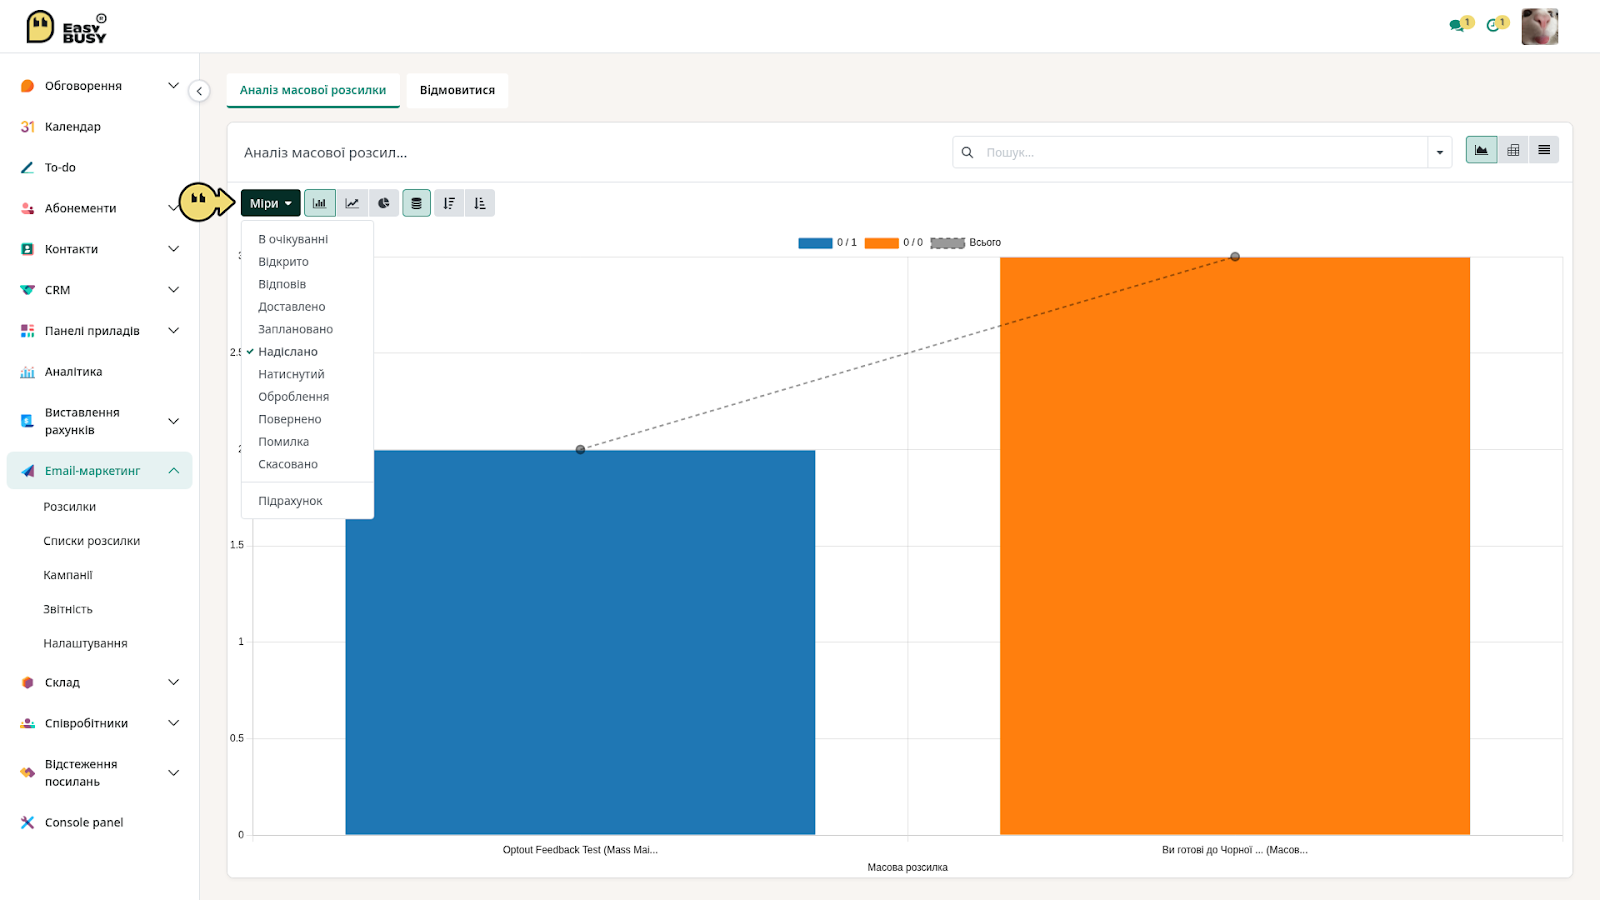Open the search options dropdown arrow

[x=1440, y=152]
